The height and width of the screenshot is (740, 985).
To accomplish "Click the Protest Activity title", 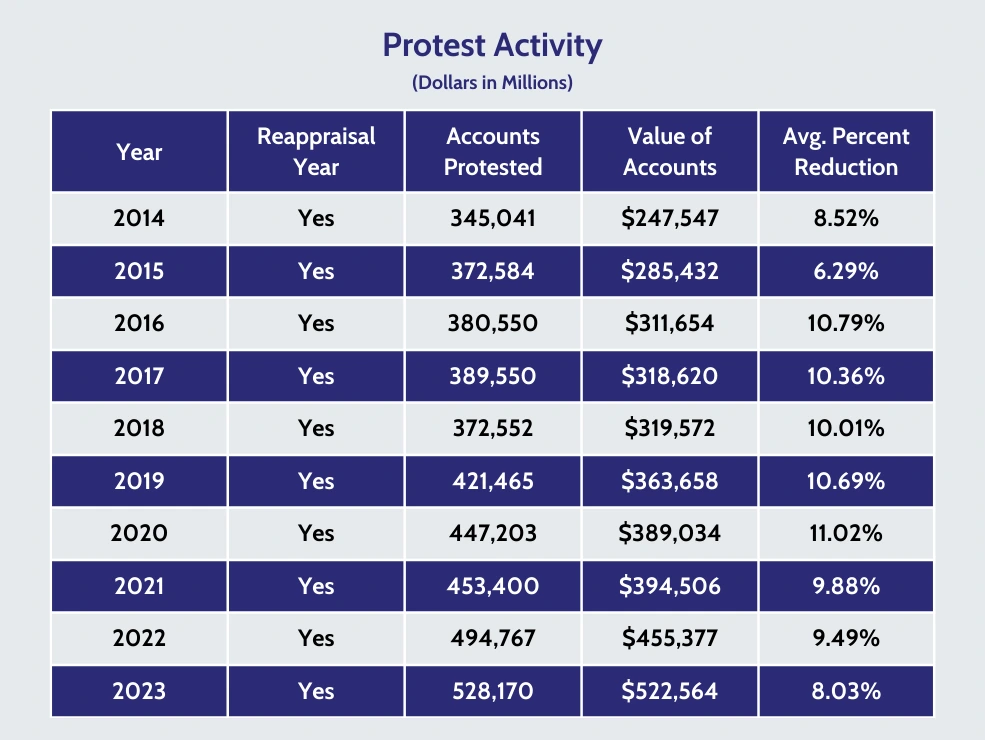I will click(492, 46).
